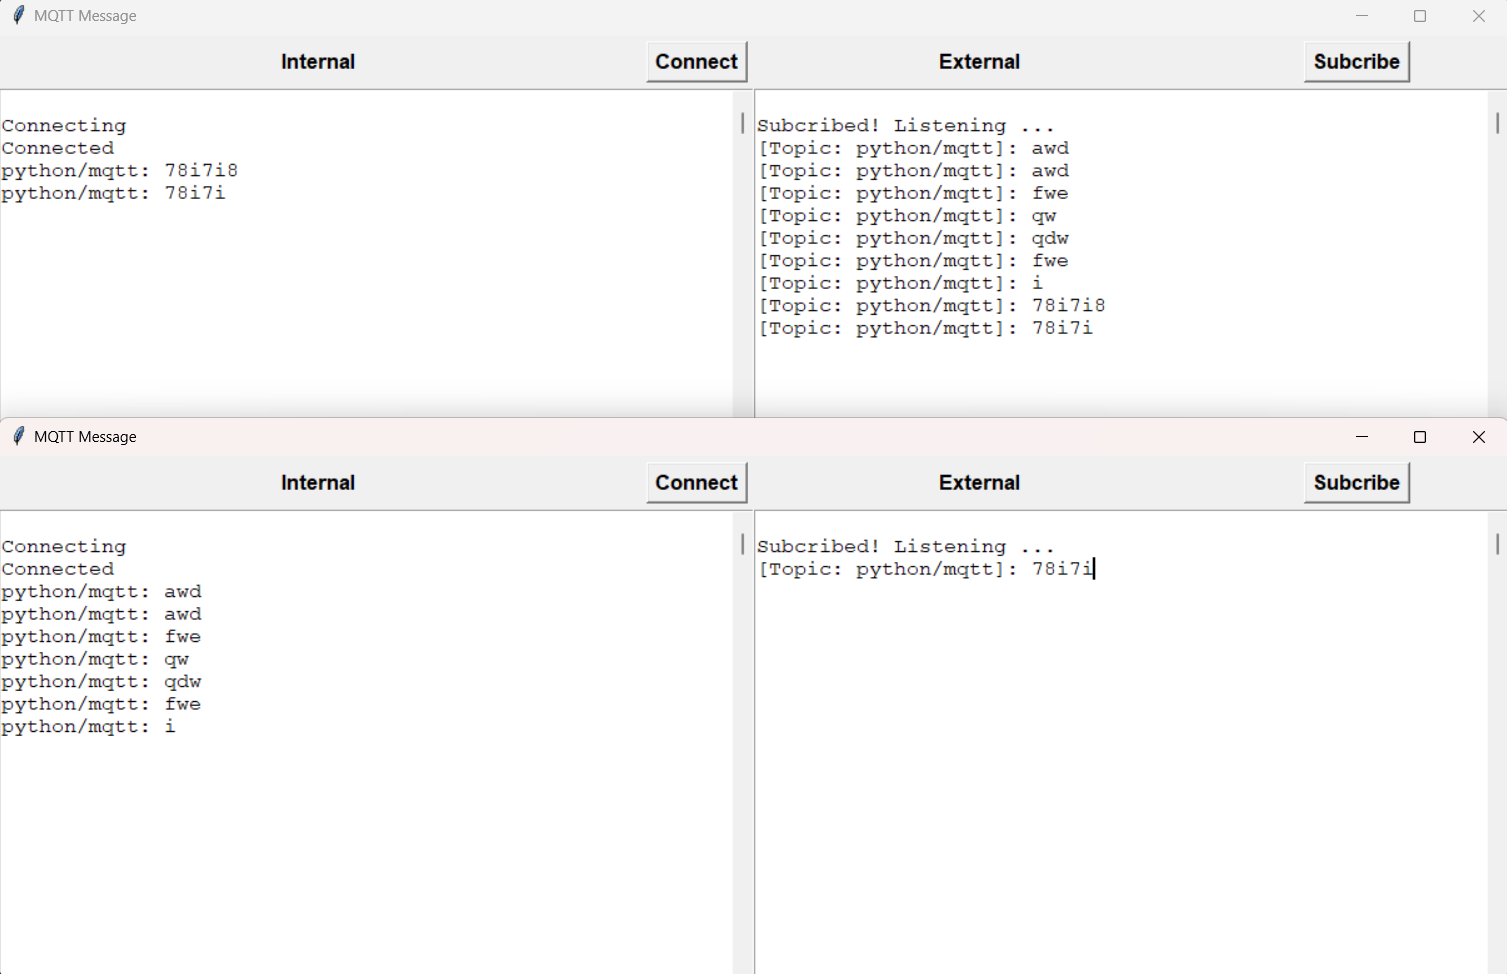This screenshot has height=974, width=1507.
Task: Click the Python icon on lower MQTT window
Action: pos(18,436)
